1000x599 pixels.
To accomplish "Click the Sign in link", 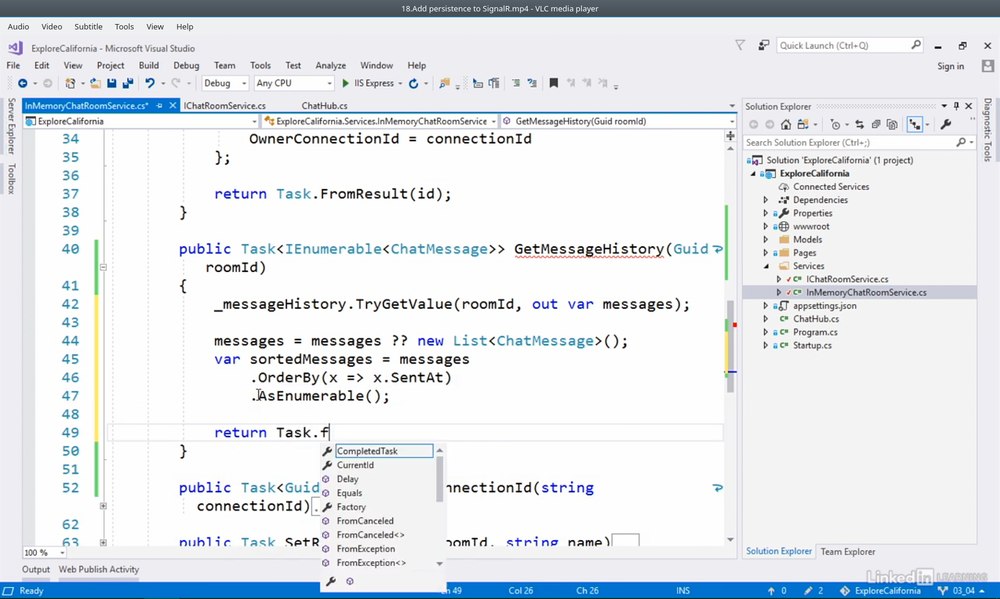I will (x=950, y=66).
